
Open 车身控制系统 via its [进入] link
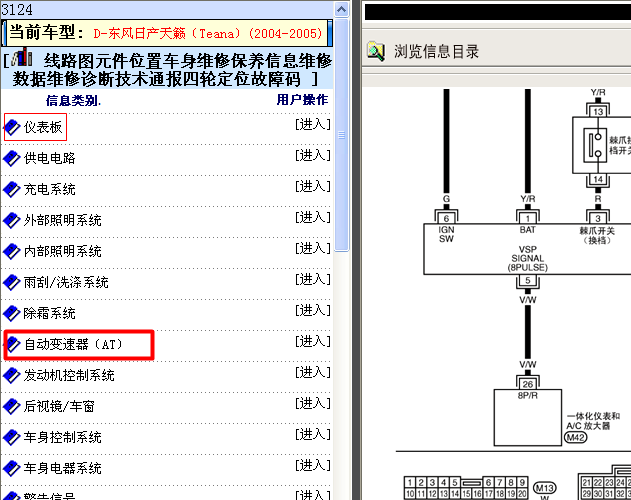point(313,434)
